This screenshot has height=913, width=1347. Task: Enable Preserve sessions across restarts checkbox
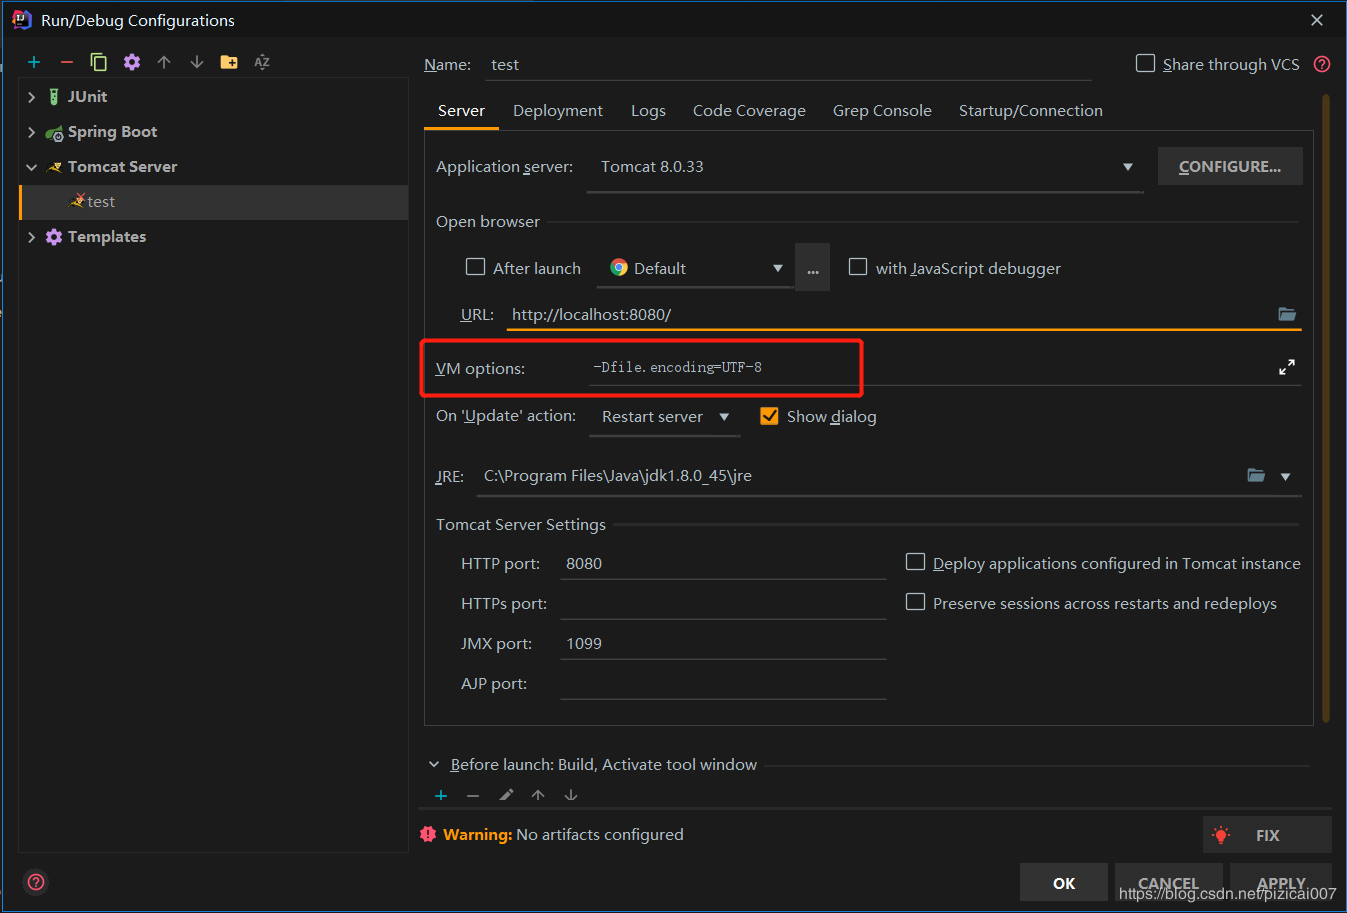[x=915, y=602]
